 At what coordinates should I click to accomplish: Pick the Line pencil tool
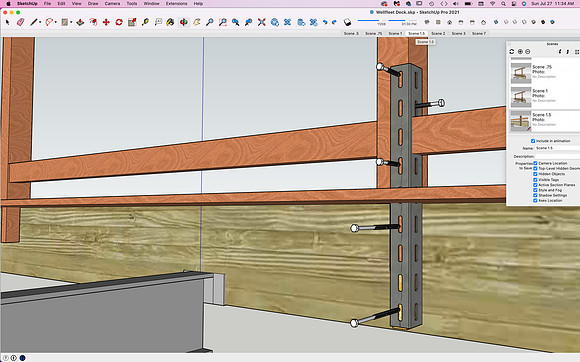coord(34,23)
